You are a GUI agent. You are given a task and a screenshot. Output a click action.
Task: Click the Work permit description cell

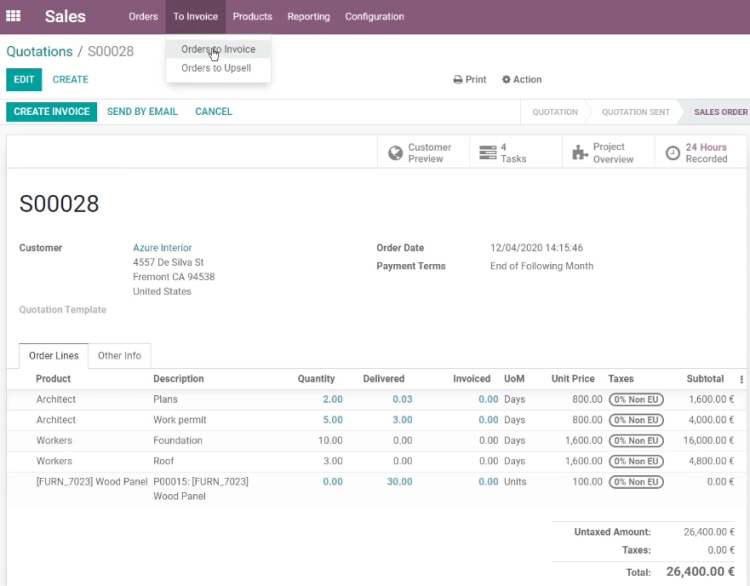pyautogui.click(x=180, y=420)
